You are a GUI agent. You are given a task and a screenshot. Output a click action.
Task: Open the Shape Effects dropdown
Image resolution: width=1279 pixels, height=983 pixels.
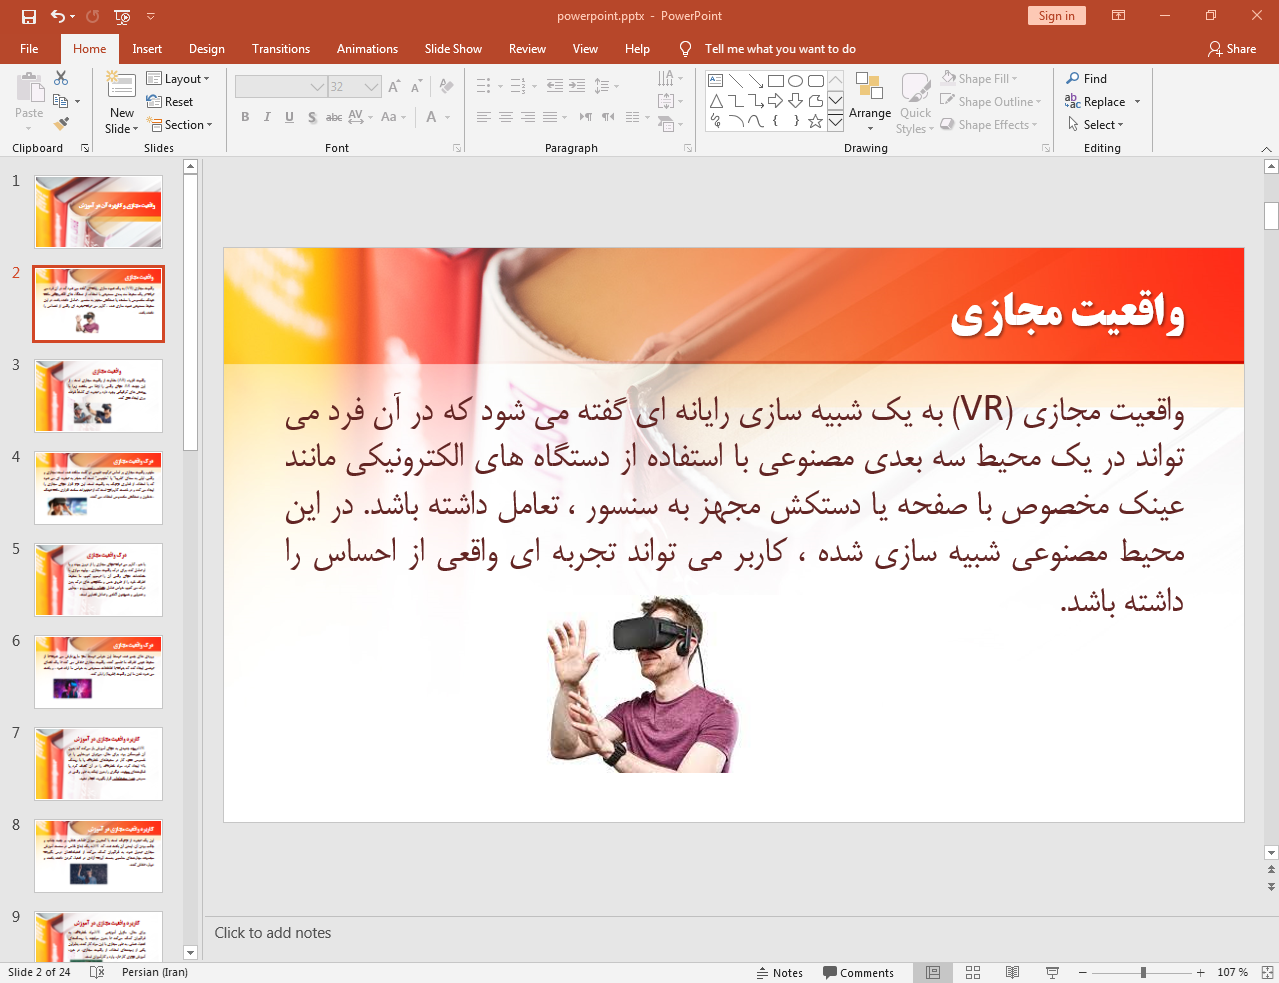[x=989, y=125]
